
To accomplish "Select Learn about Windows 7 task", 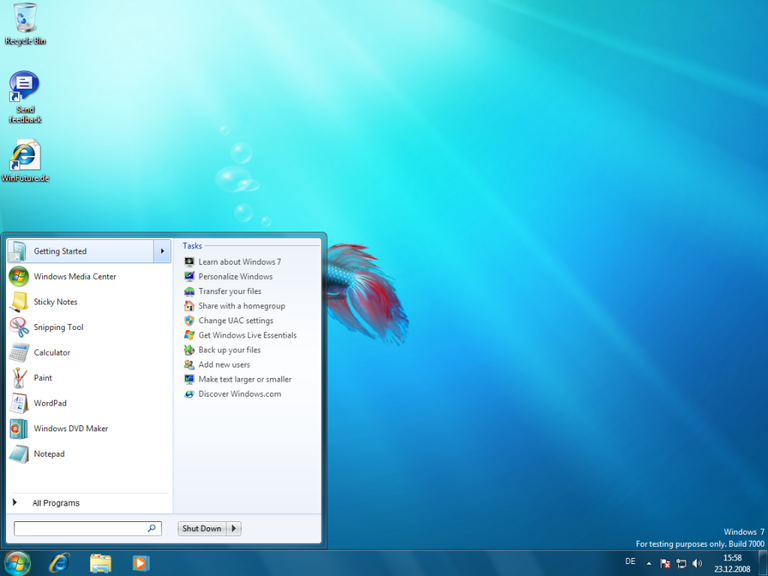I will pyautogui.click(x=232, y=262).
